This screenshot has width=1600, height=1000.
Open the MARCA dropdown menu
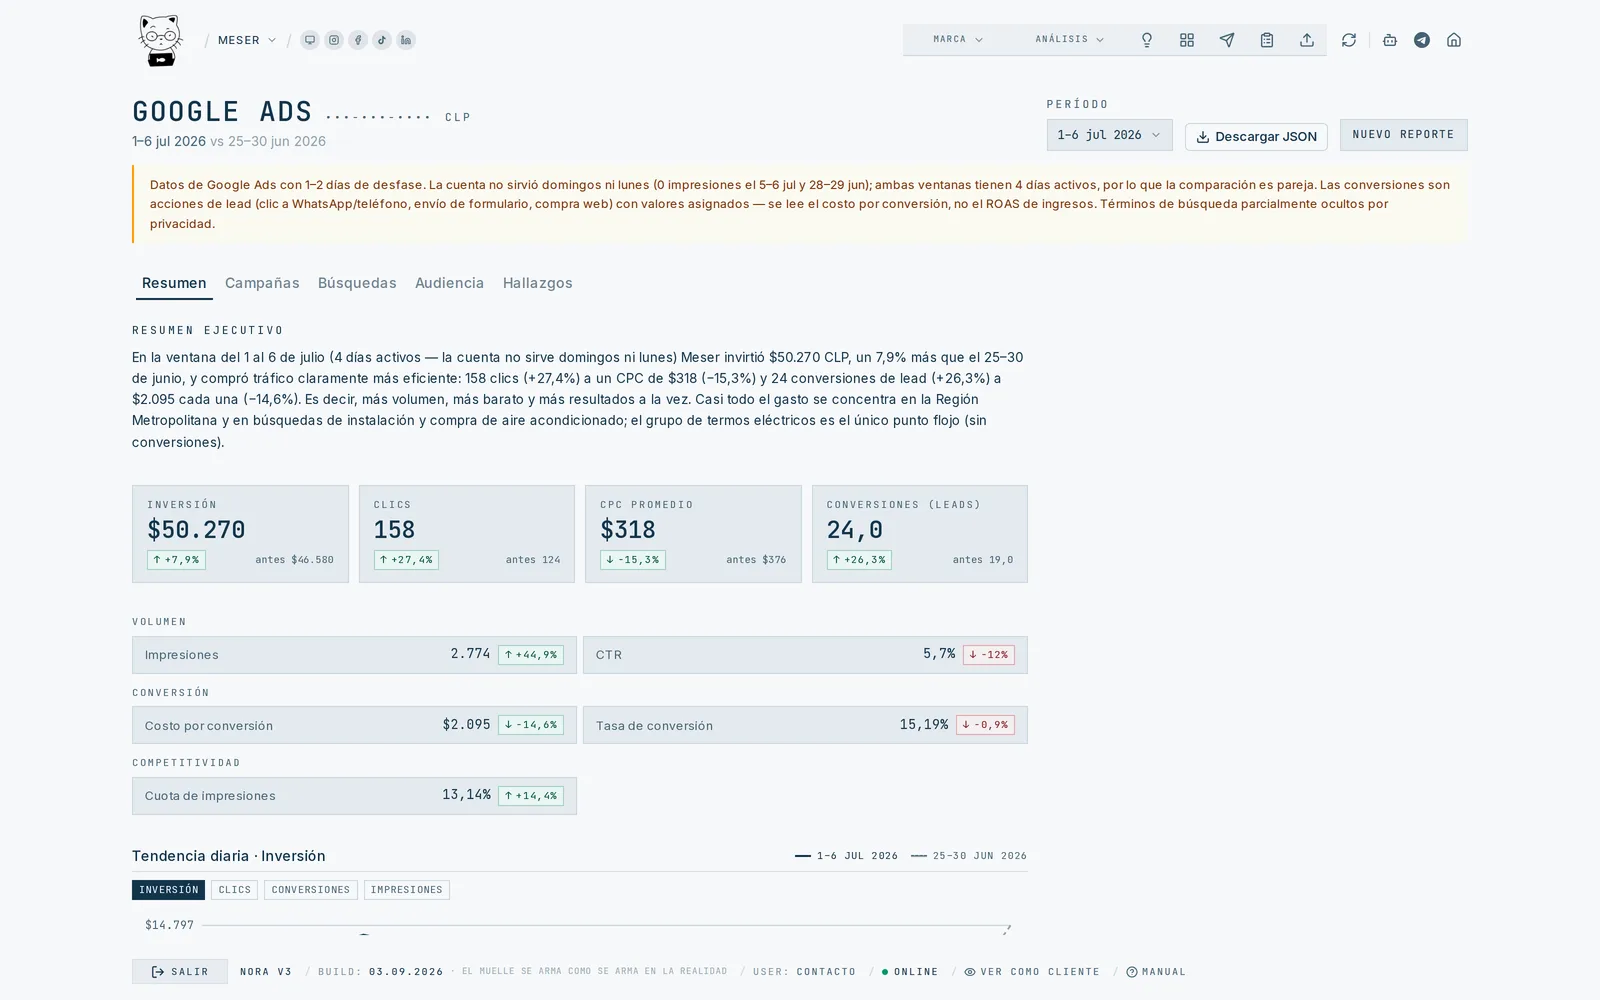click(x=958, y=40)
